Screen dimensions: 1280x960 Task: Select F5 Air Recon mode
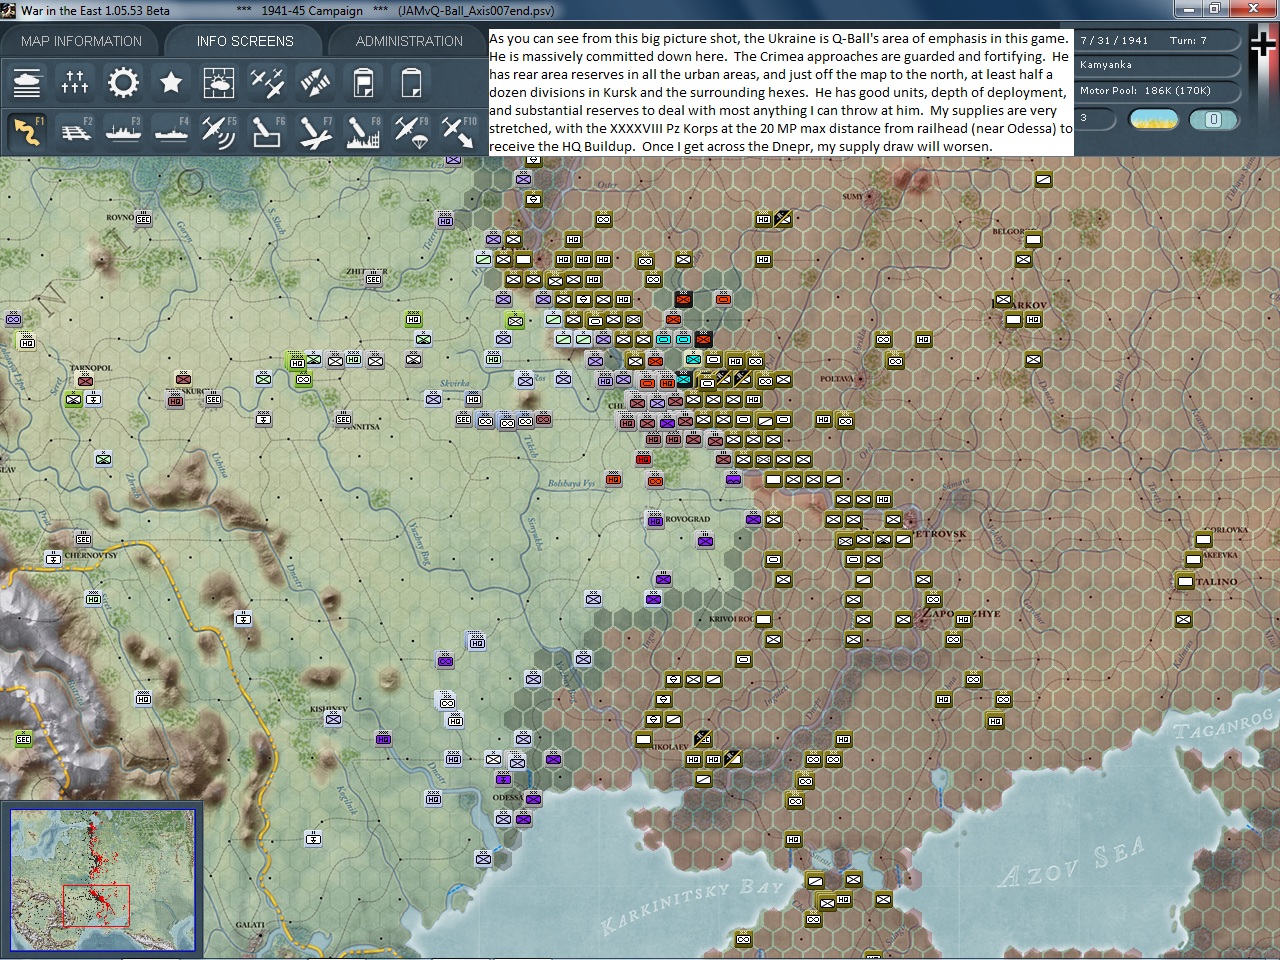pyautogui.click(x=219, y=132)
